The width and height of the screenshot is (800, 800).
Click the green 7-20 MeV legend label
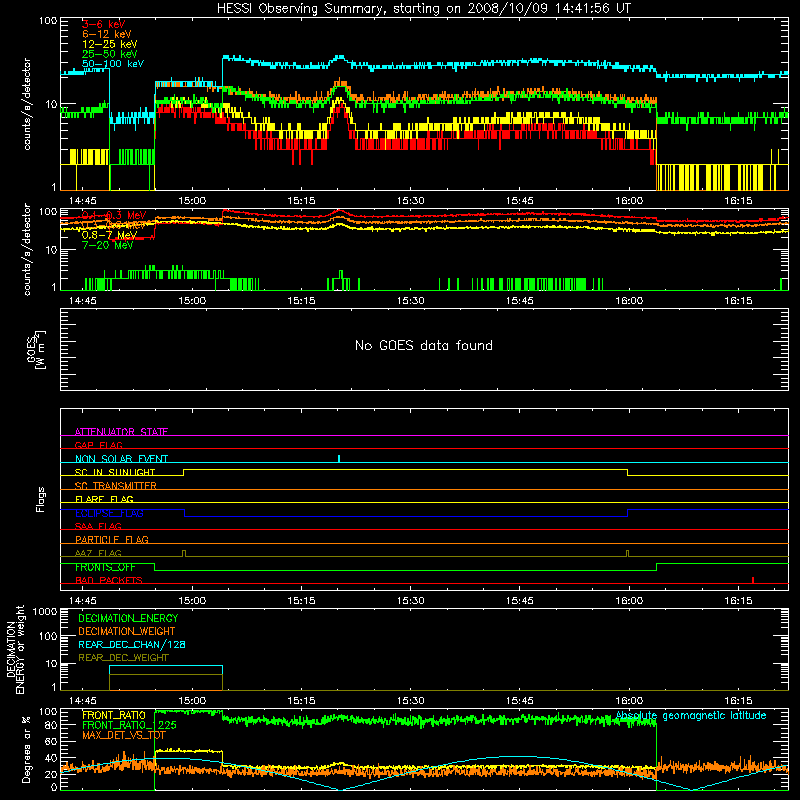coord(107,245)
